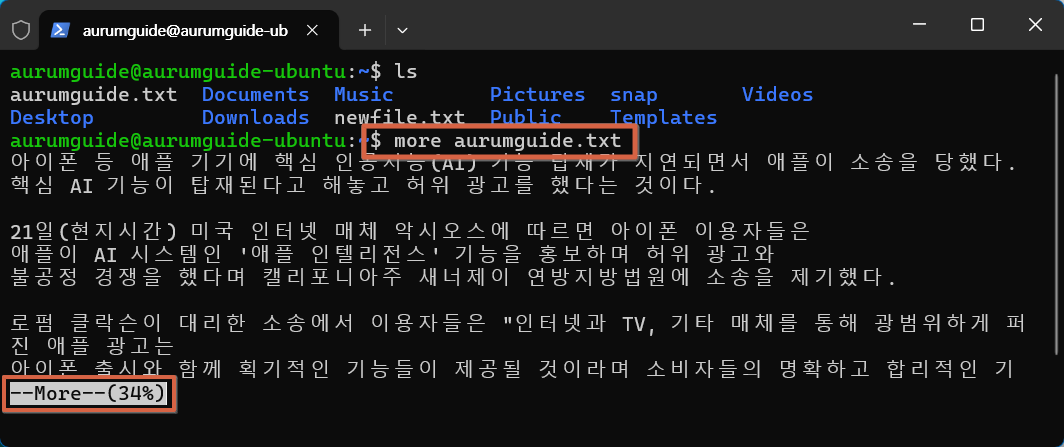Maximize the terminal window

pyautogui.click(x=977, y=25)
